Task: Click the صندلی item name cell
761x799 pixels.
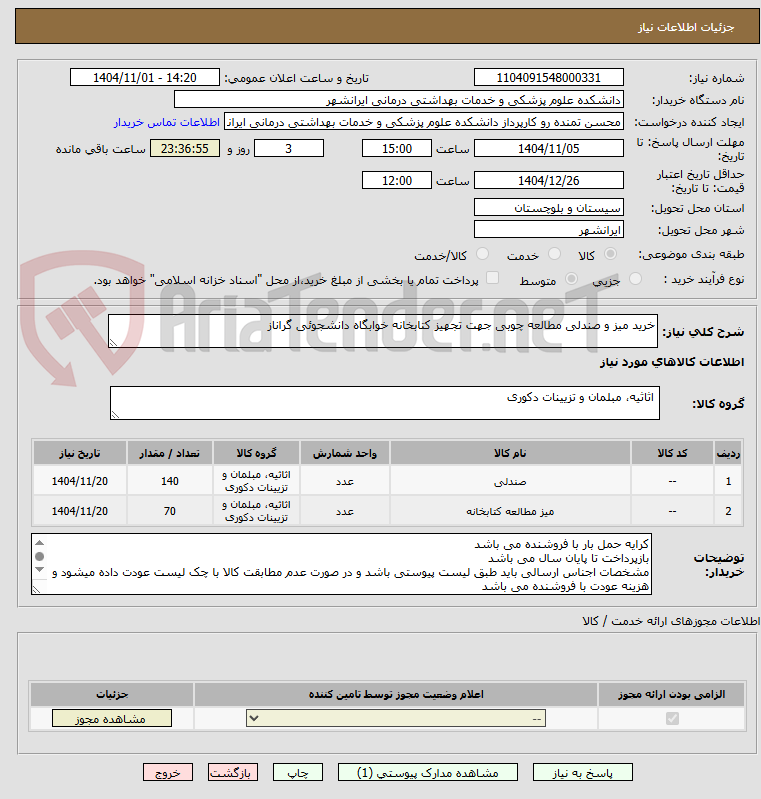Action: click(x=510, y=481)
